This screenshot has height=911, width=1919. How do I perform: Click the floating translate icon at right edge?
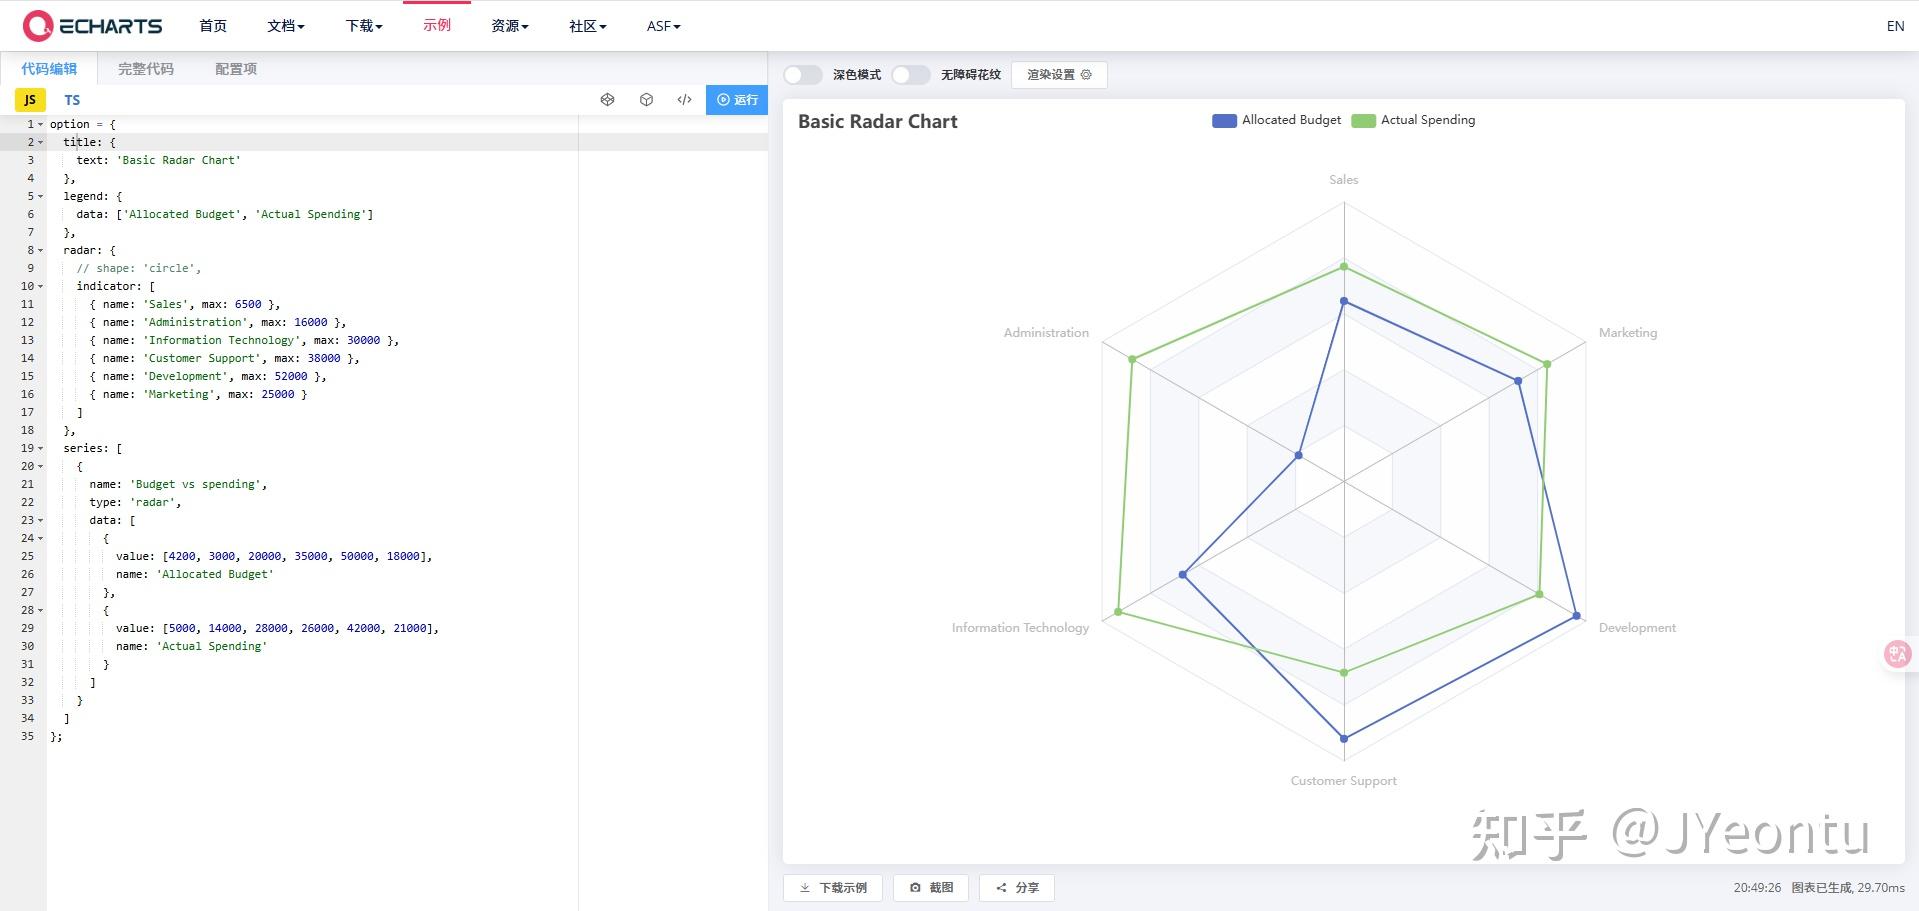[1897, 654]
